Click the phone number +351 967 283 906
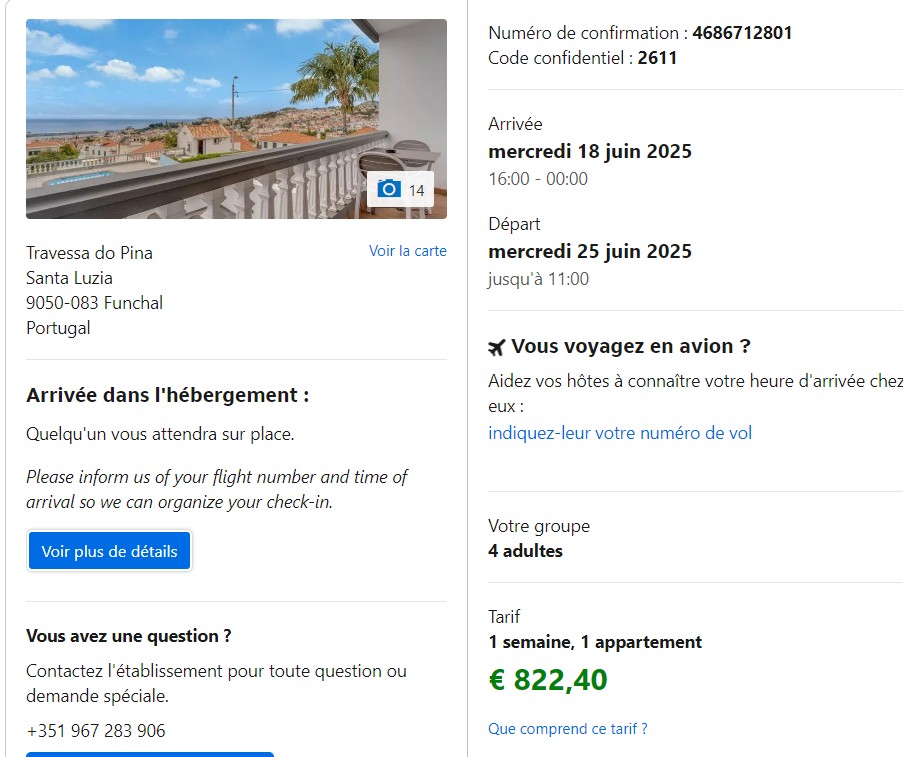The image size is (903, 757). [x=96, y=731]
